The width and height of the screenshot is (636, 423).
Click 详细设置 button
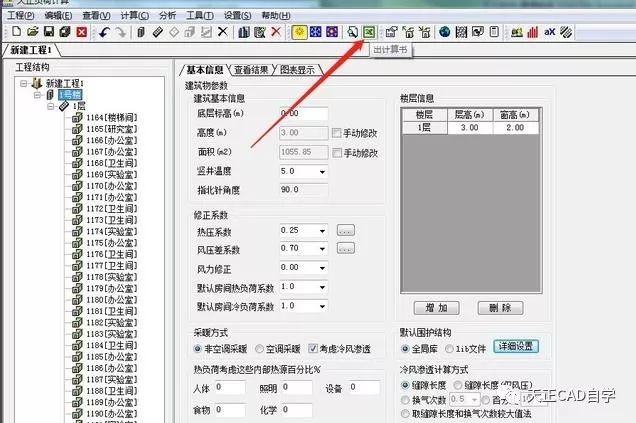tap(516, 346)
